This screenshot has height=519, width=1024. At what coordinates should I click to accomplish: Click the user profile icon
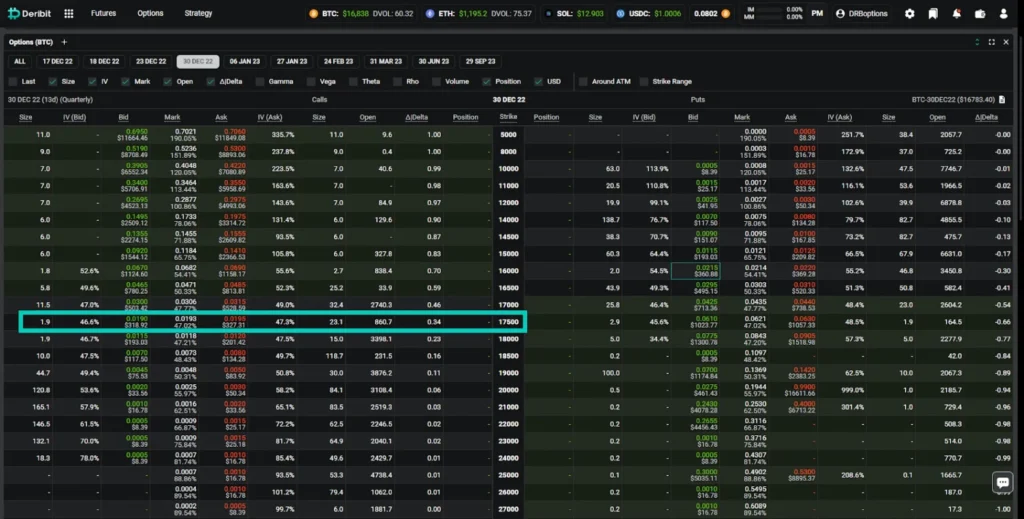coord(1004,14)
